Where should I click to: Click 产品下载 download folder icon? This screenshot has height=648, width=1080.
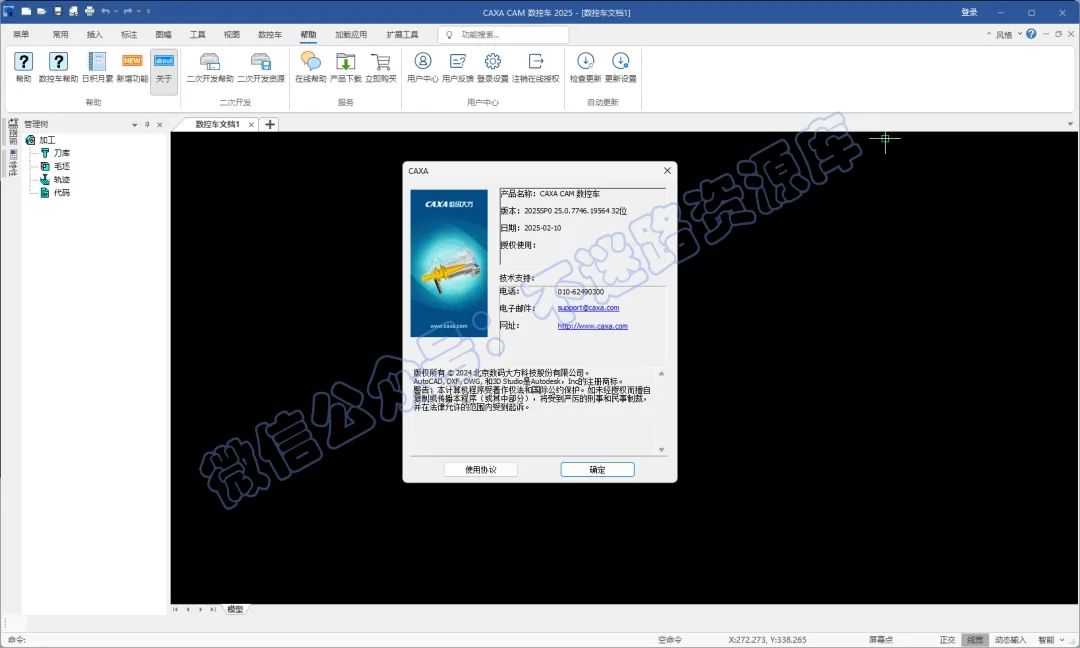(x=346, y=61)
